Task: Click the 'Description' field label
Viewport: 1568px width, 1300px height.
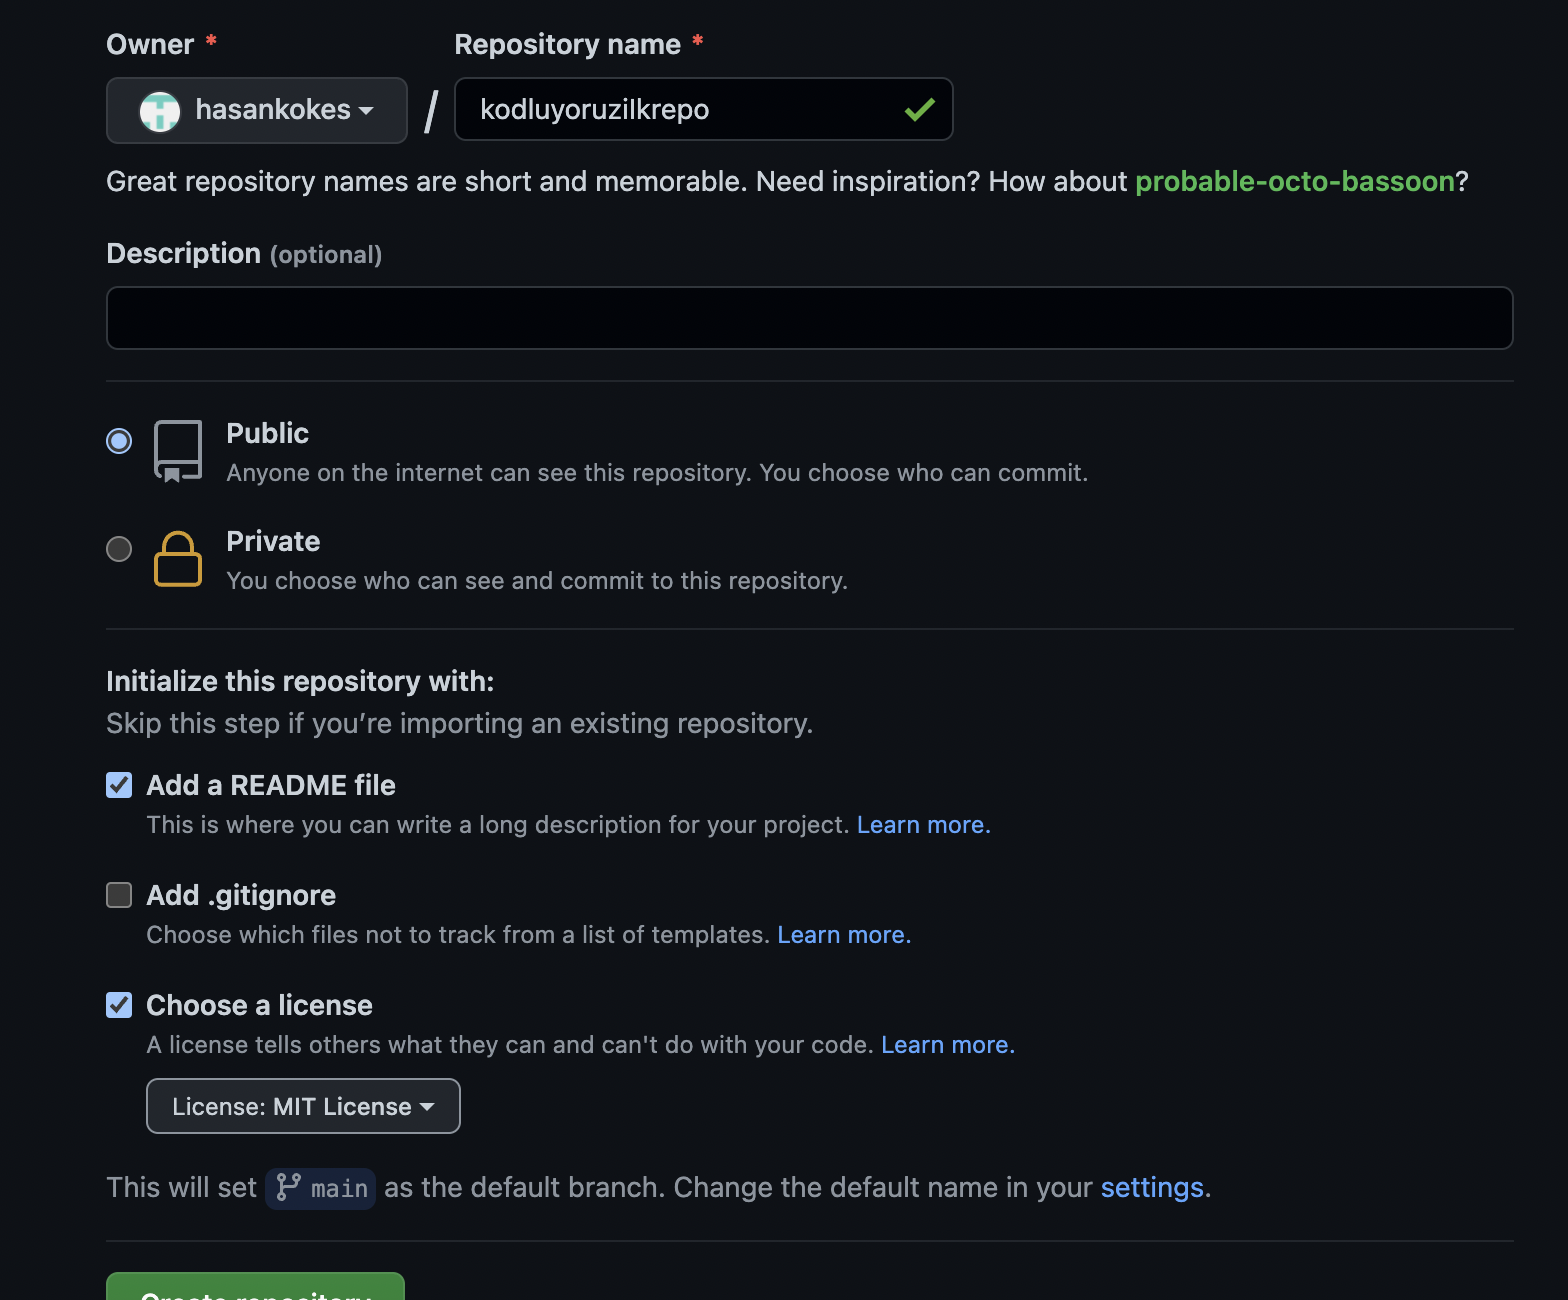Action: [184, 253]
